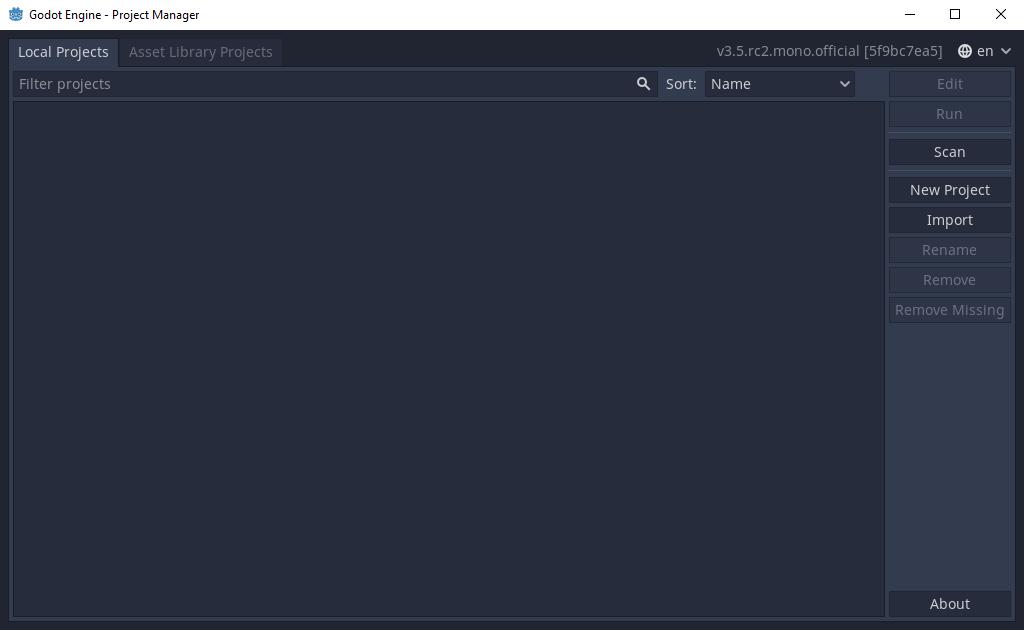Screen dimensions: 1024x630
Task: Click the Remove button
Action: 949,279
